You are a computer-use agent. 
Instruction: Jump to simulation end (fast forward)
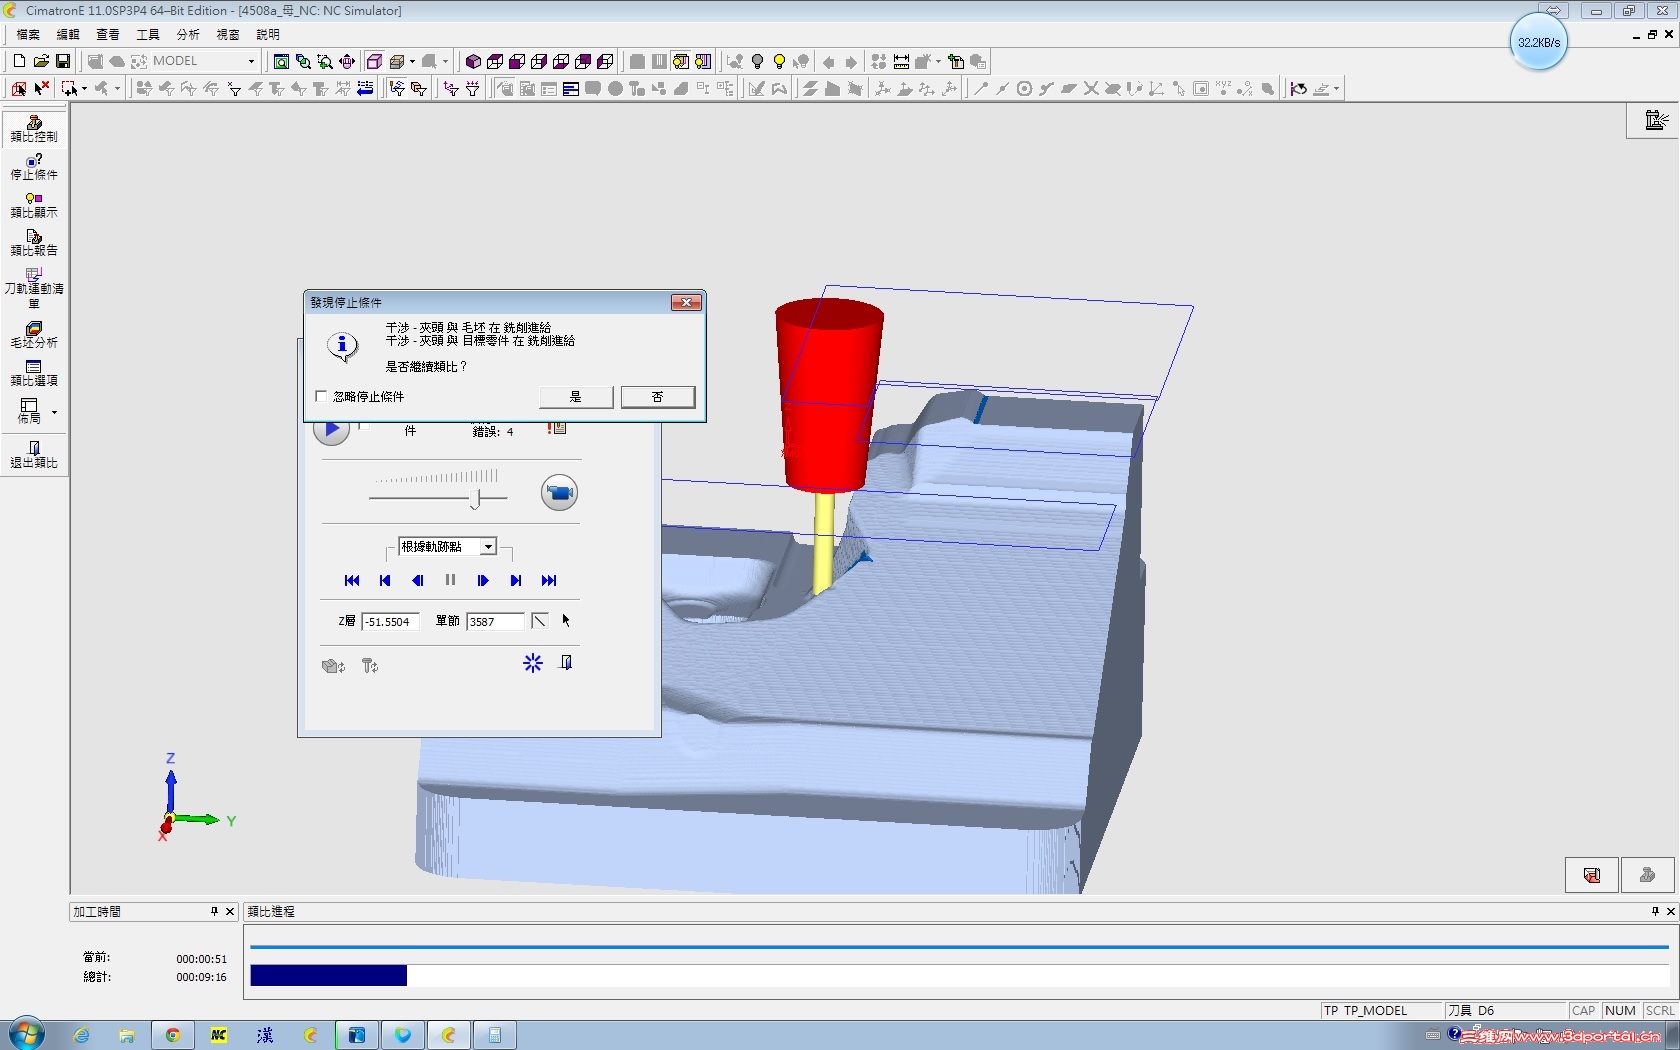549,580
